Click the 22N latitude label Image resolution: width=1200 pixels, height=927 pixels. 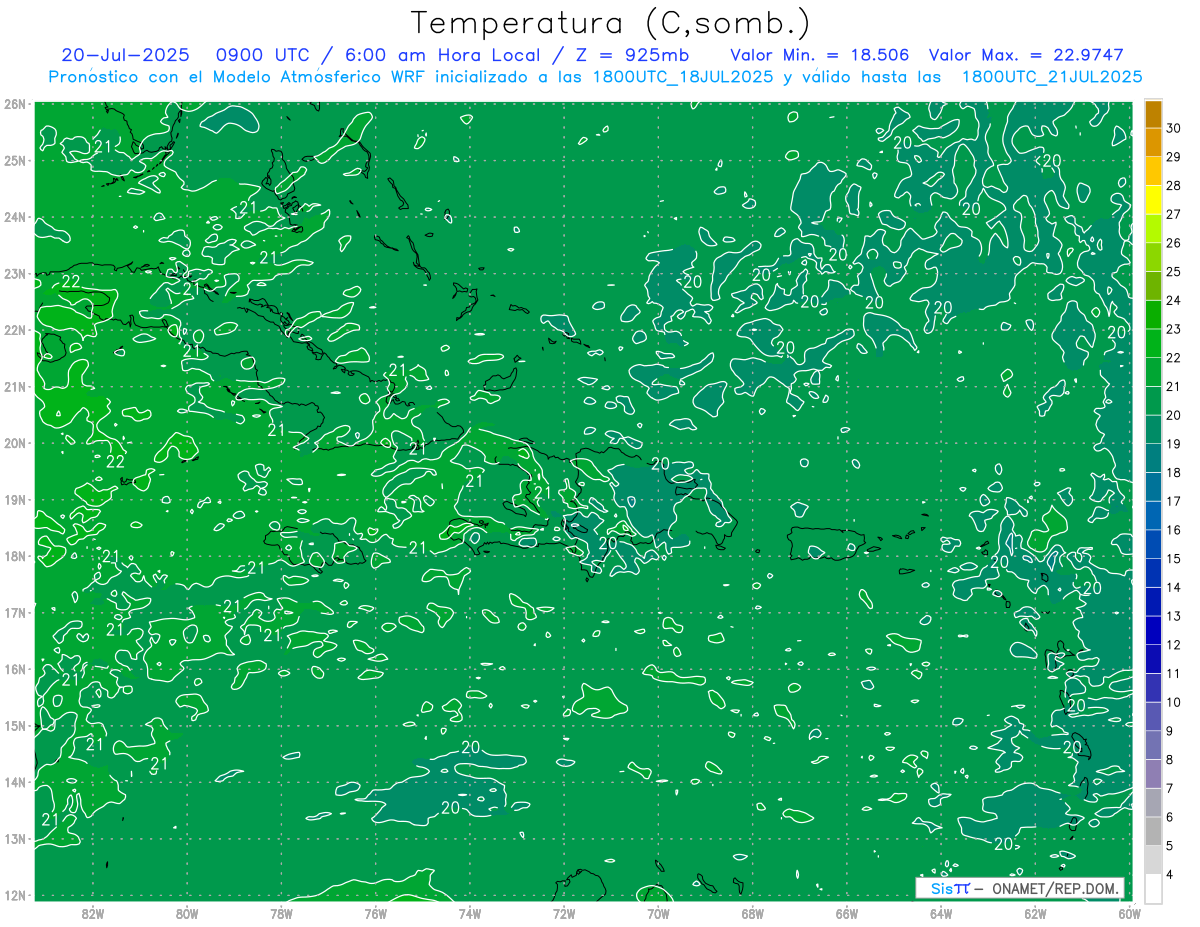click(x=14, y=330)
